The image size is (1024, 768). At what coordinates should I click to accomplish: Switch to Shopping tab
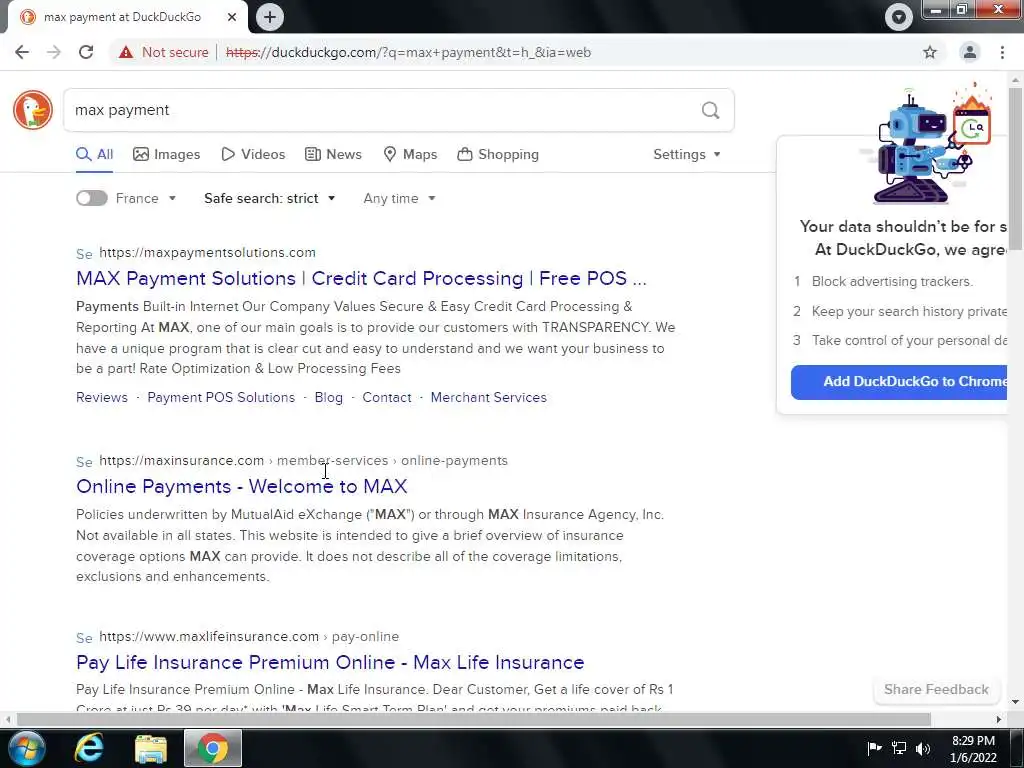pyautogui.click(x=498, y=154)
